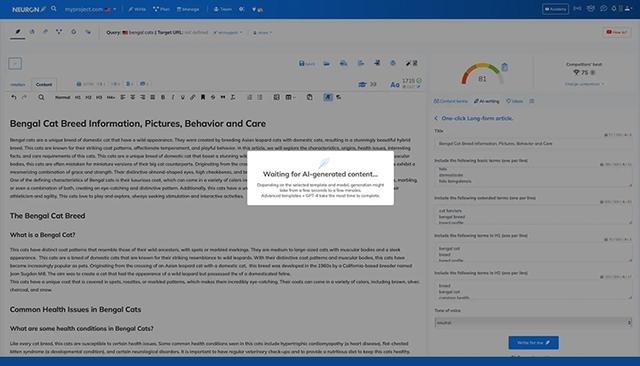Click the H1 terms text area
The width and height of the screenshot is (640, 366).
tap(533, 252)
